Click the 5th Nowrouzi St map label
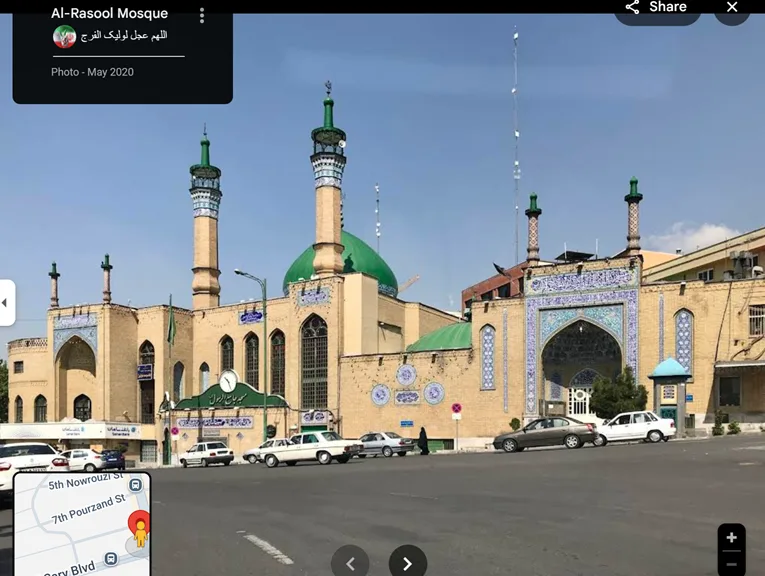Viewport: 765px width, 576px height. (85, 485)
